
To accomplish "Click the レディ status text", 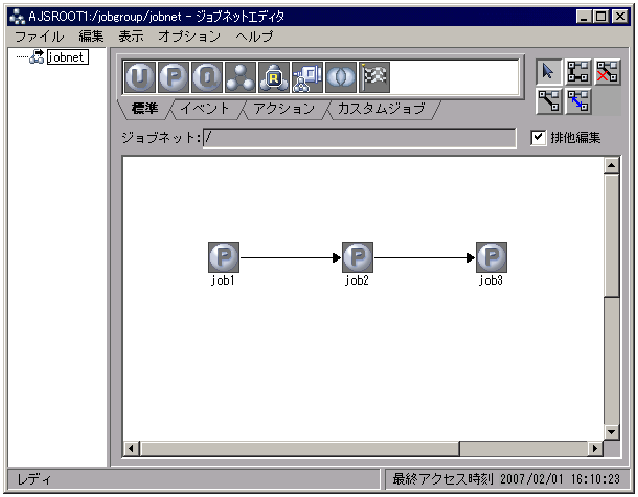I will coord(34,480).
